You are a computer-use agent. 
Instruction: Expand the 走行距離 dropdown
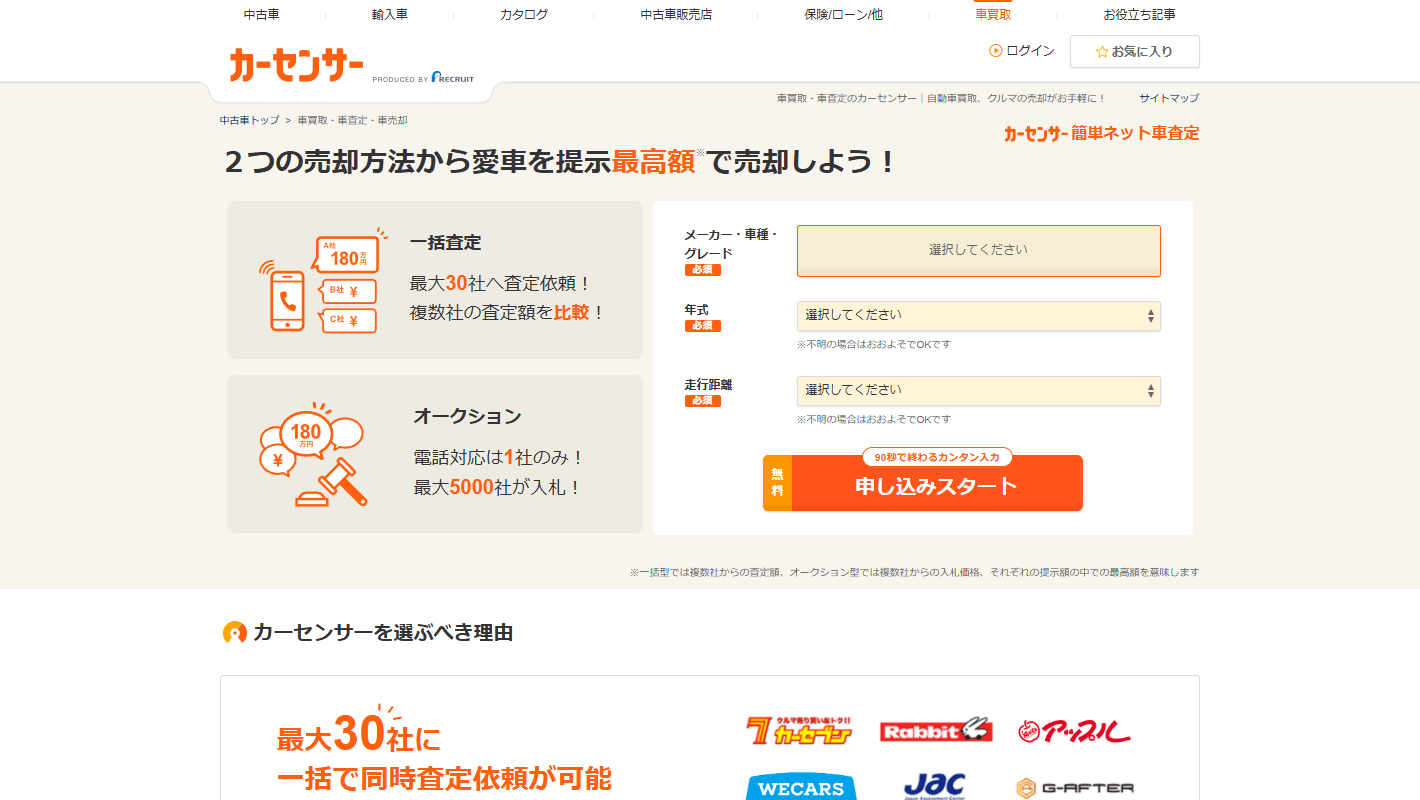pyautogui.click(x=979, y=391)
